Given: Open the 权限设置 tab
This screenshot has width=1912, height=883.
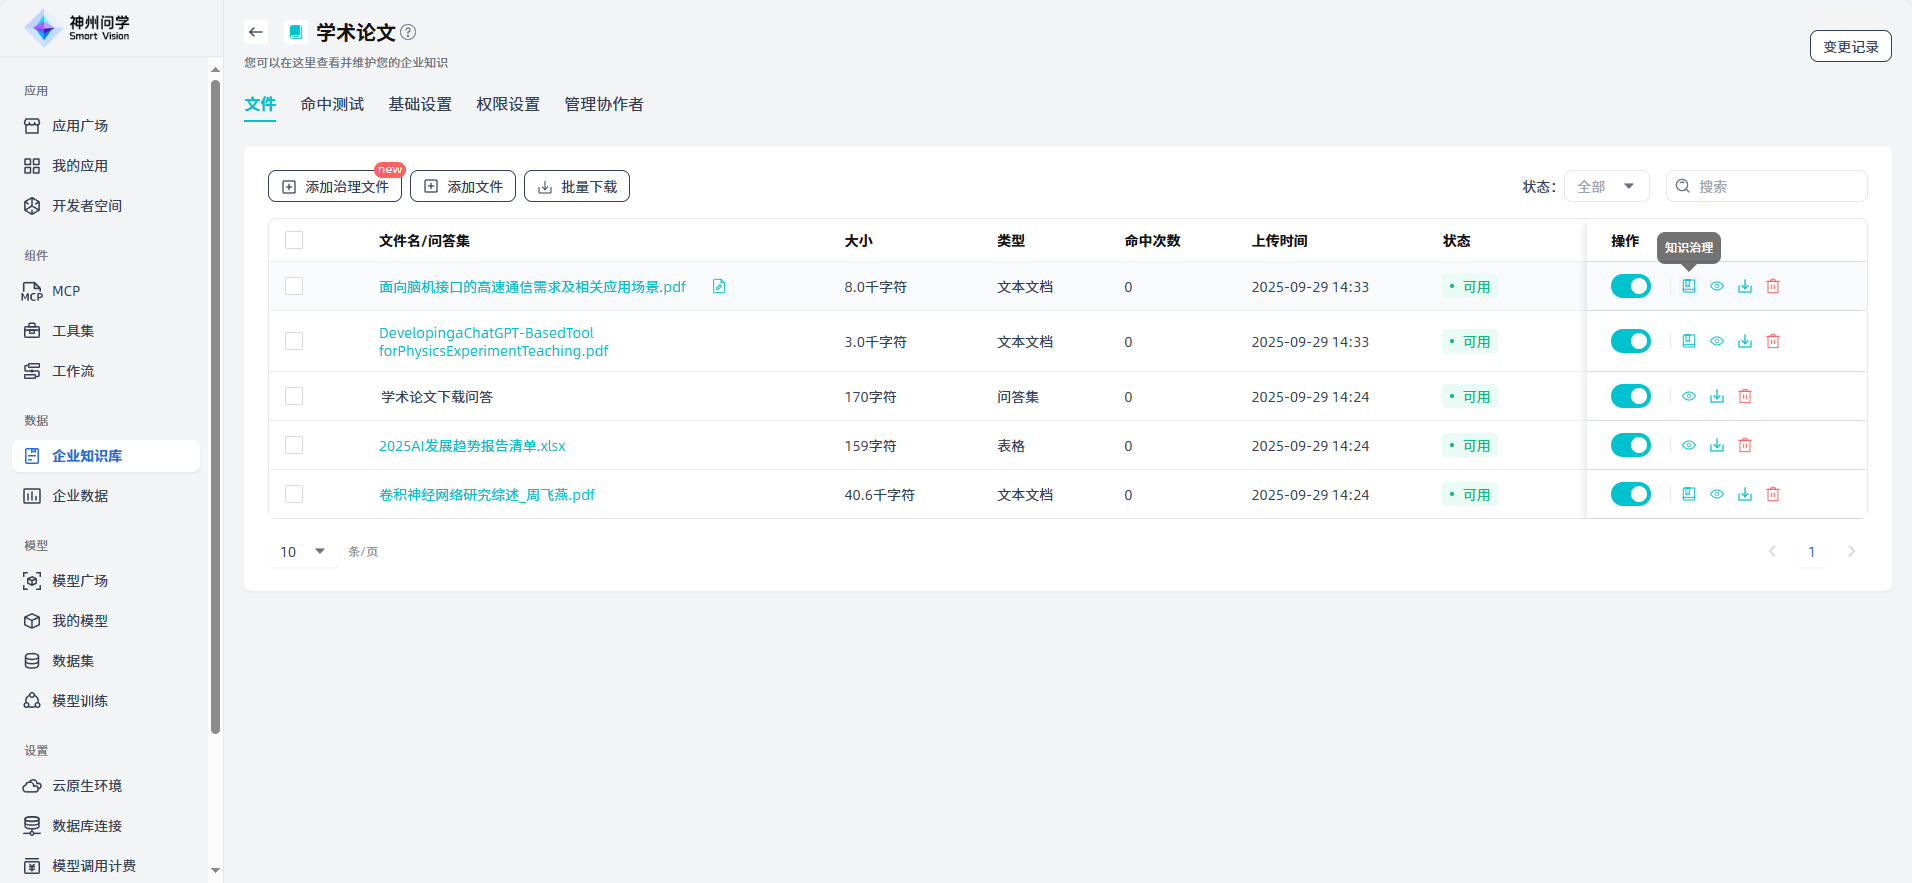Looking at the screenshot, I should 507,104.
